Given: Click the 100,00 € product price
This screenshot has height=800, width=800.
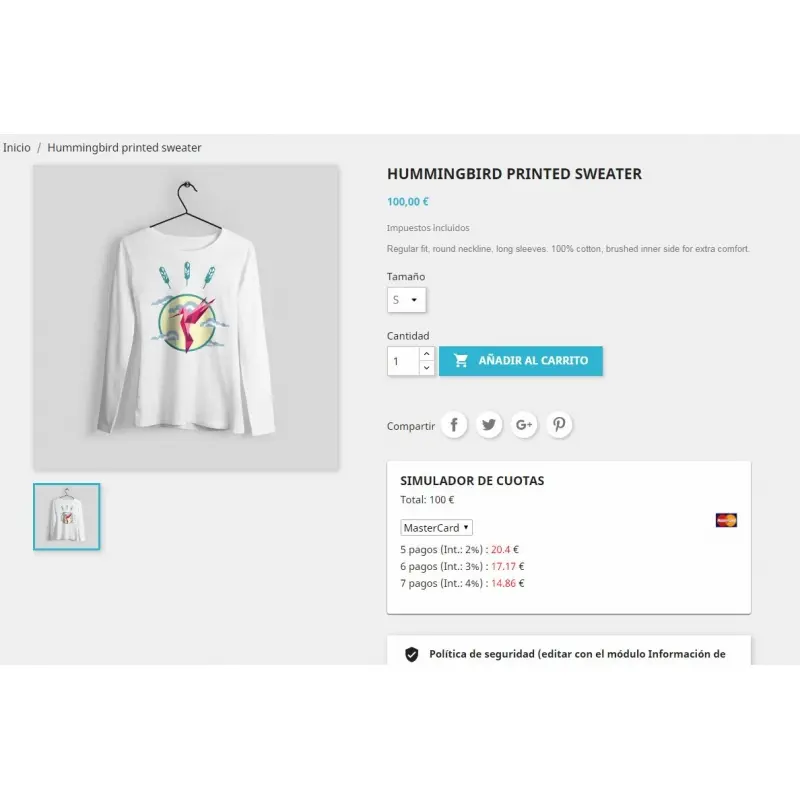Looking at the screenshot, I should [408, 202].
